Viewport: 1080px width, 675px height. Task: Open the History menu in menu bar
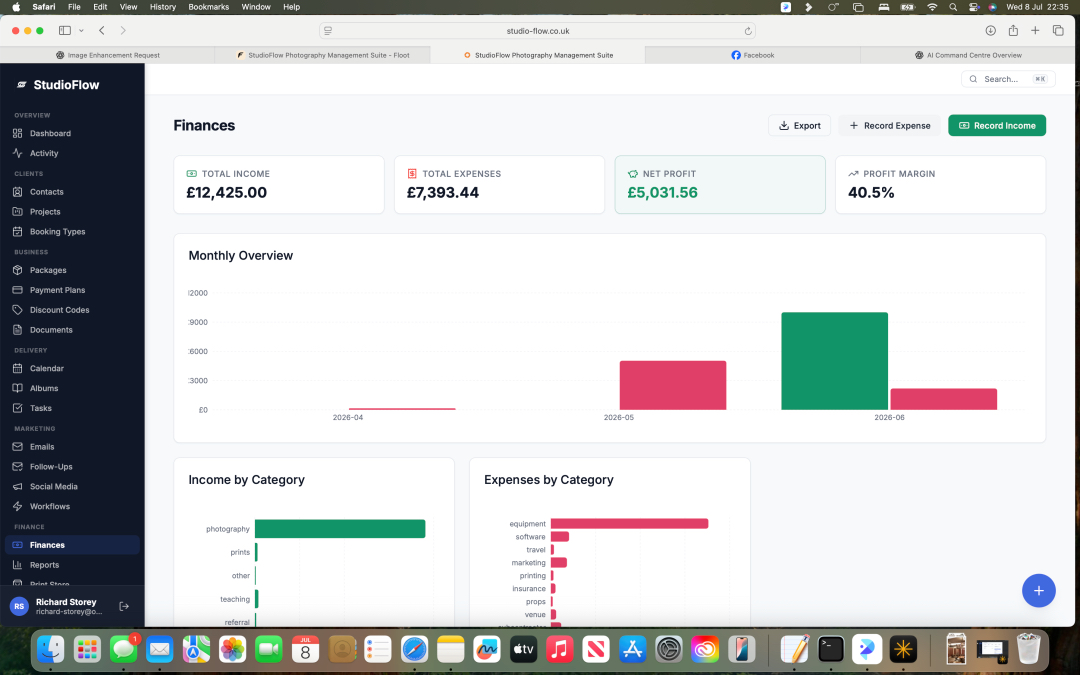163,7
